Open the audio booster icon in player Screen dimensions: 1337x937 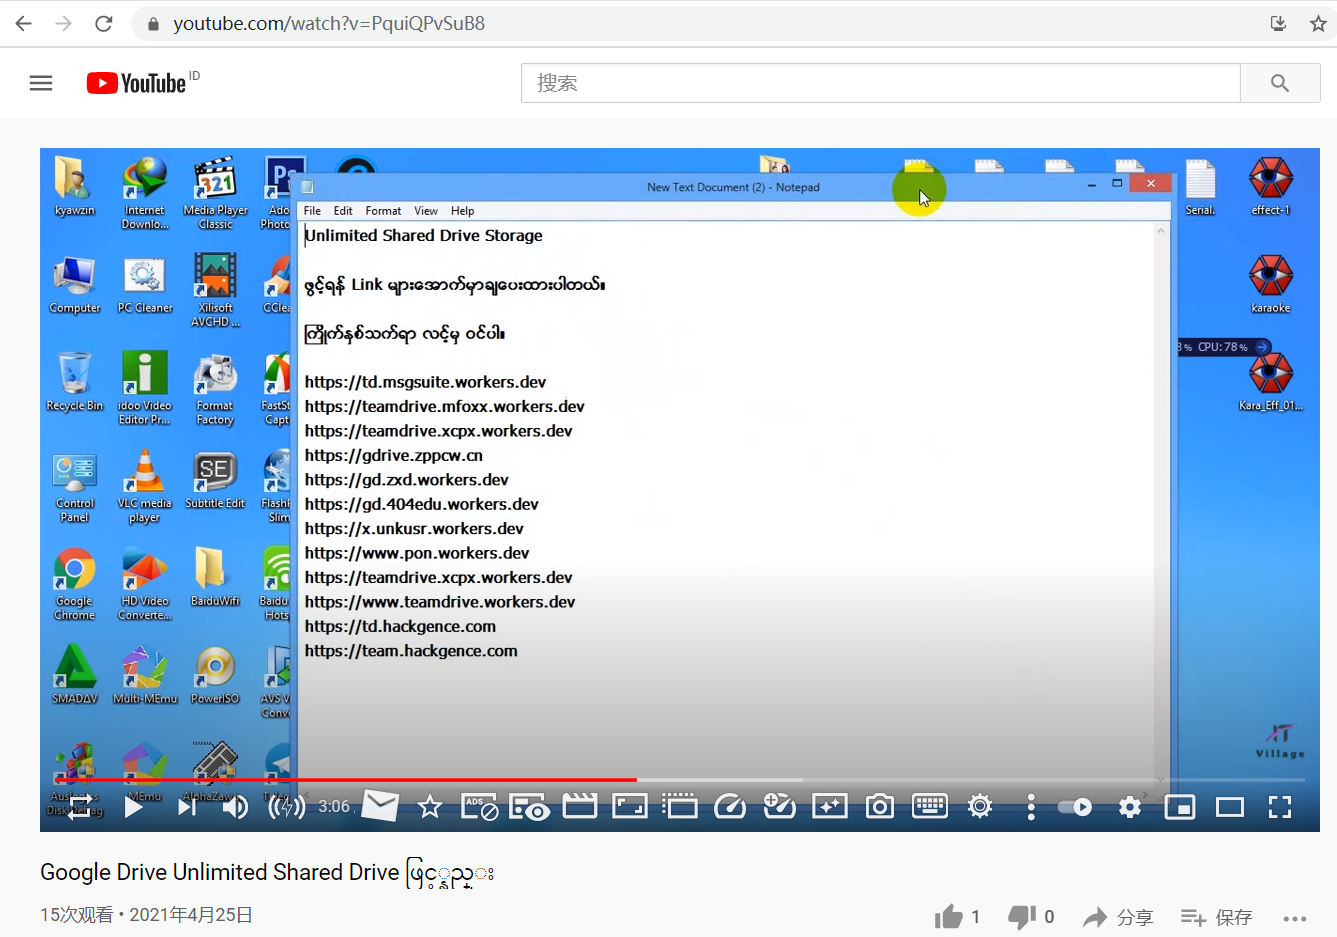coord(287,807)
